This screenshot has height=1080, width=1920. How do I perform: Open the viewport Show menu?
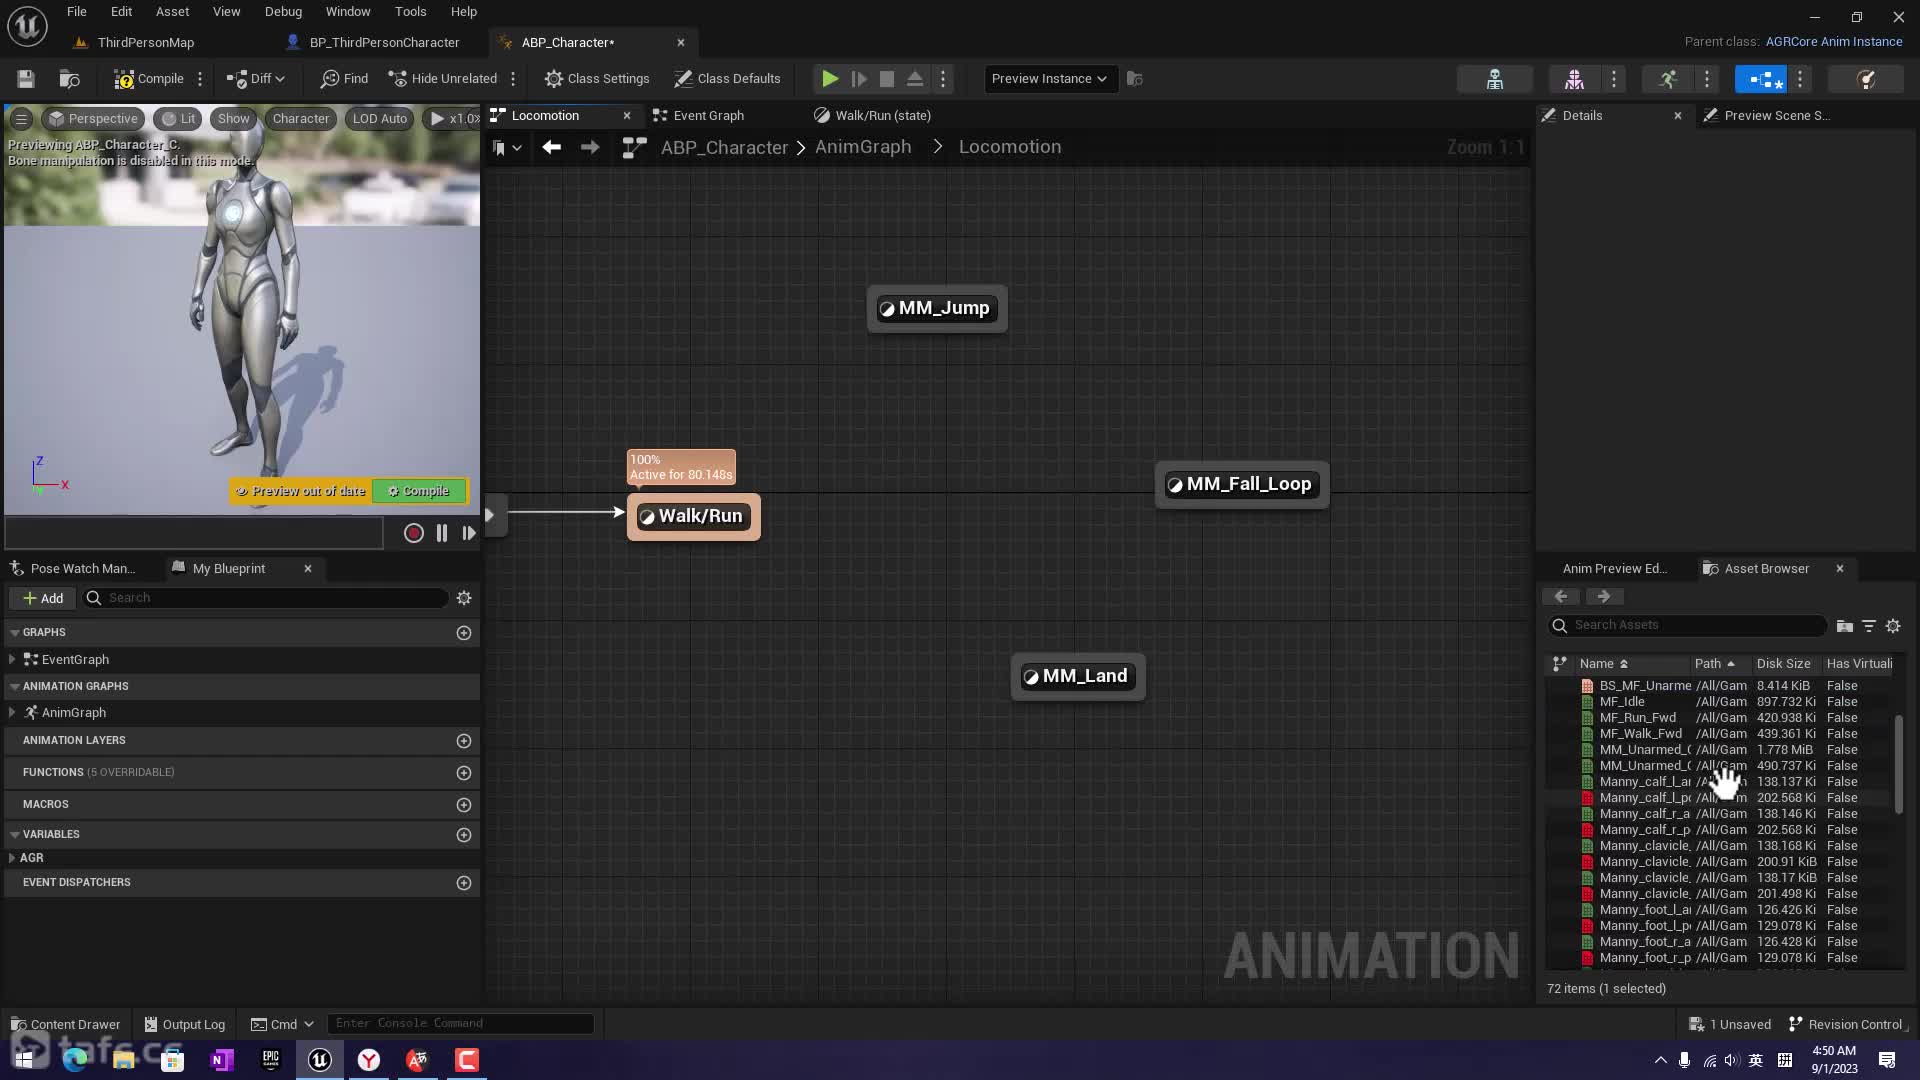click(233, 119)
